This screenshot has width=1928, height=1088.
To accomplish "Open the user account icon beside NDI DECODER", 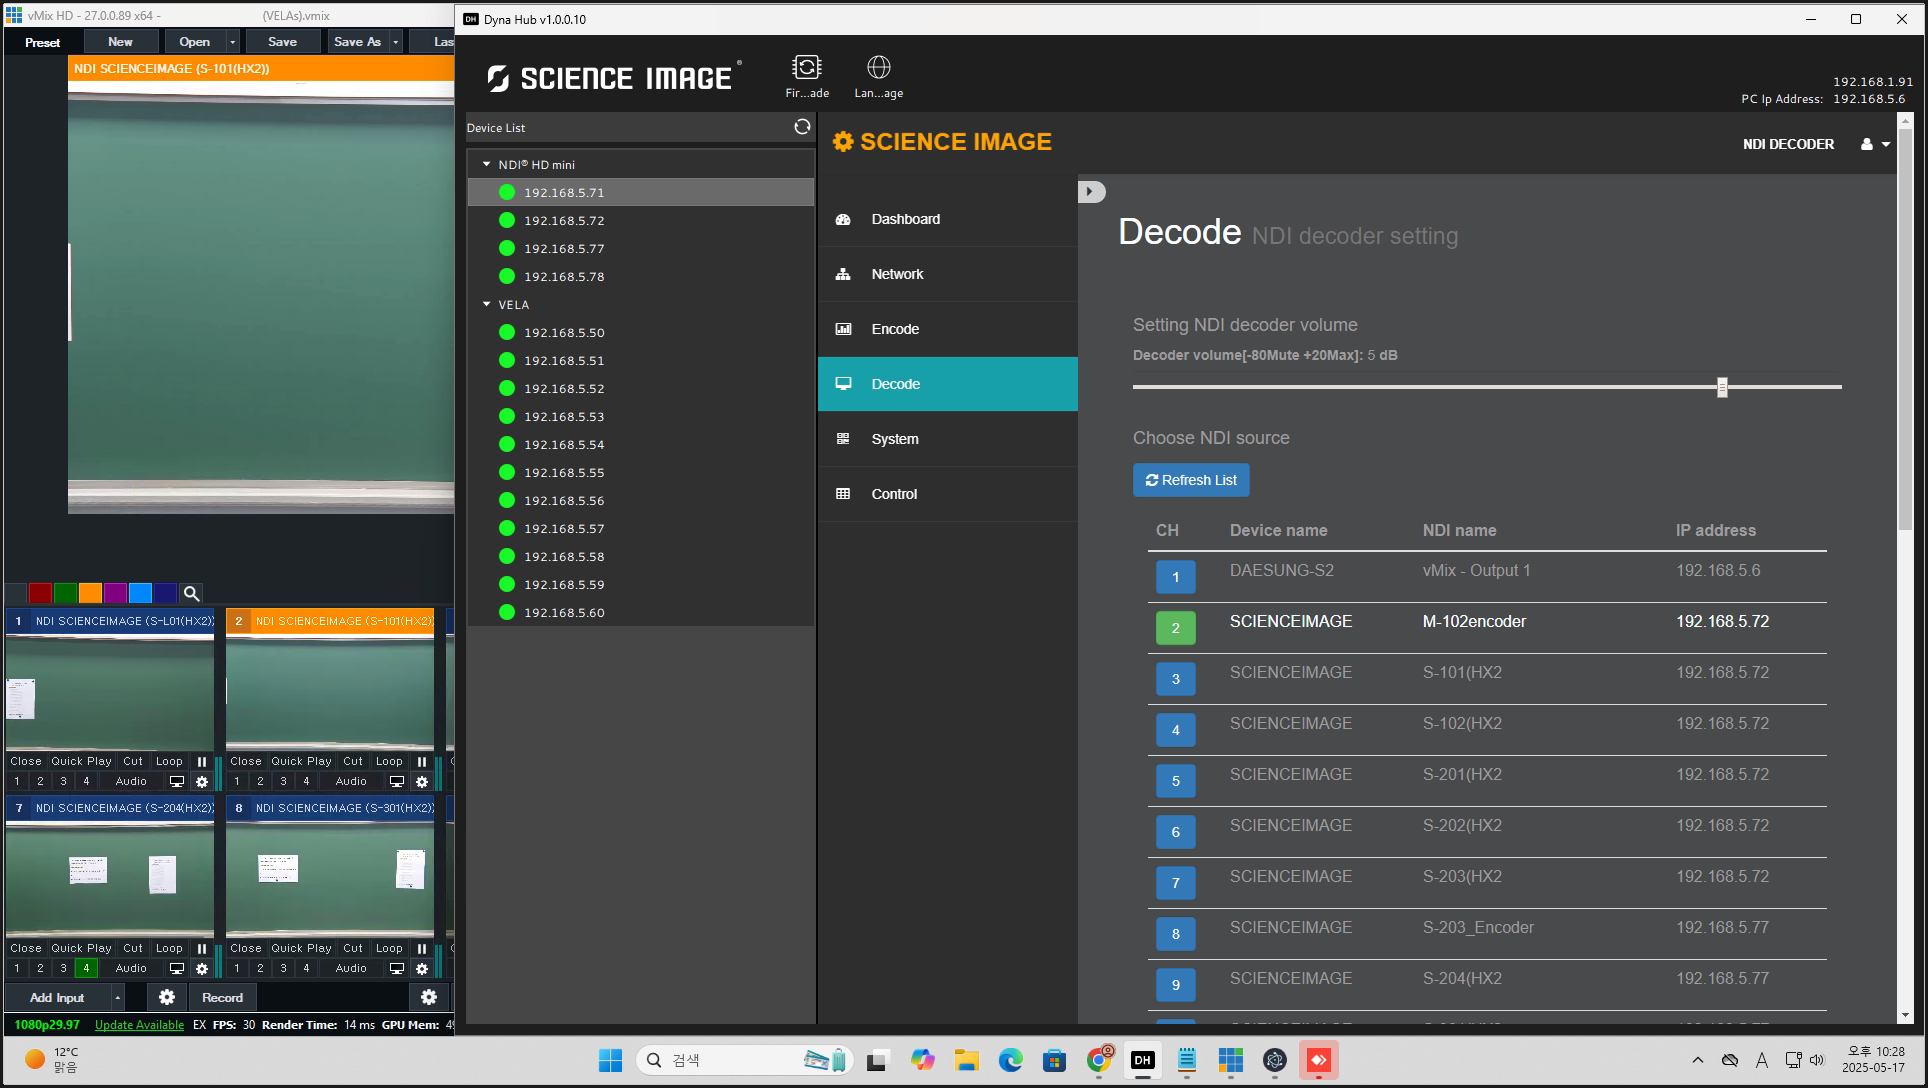I will [x=1866, y=144].
